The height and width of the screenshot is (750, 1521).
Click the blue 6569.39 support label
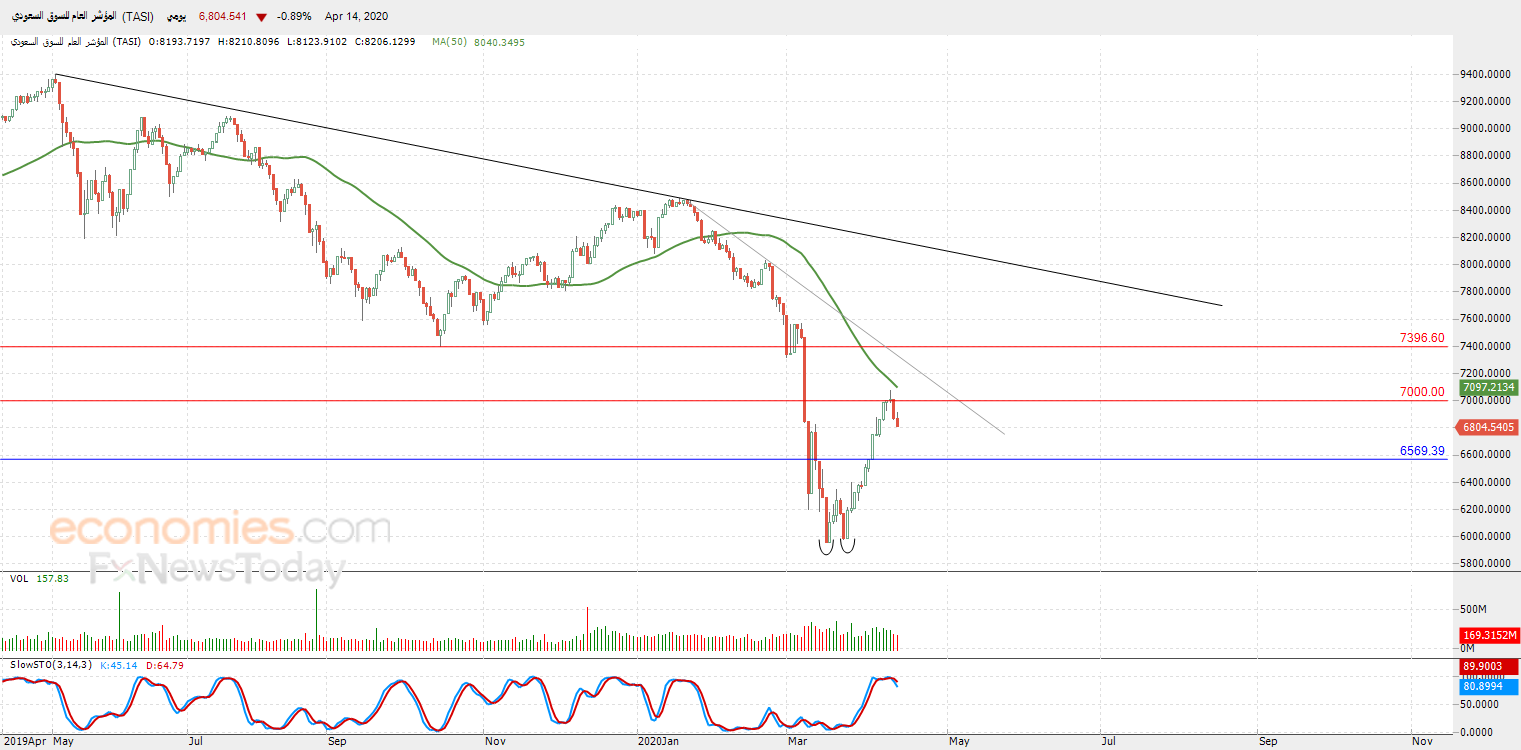1422,451
